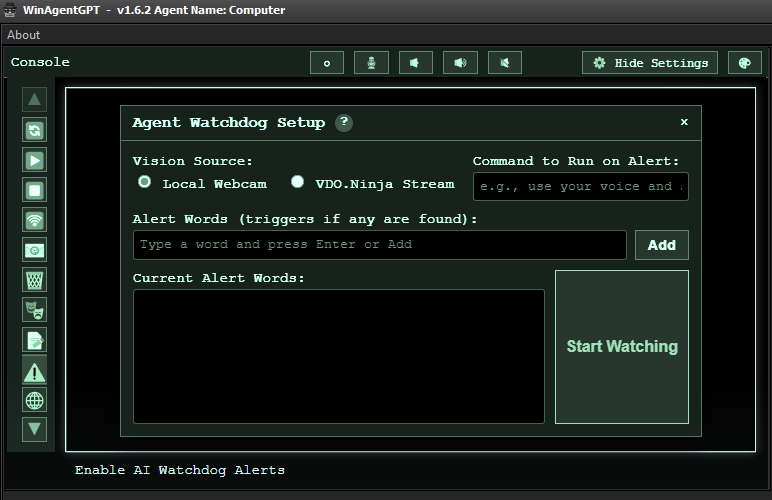
Task: Click Add to add the alert word
Action: [x=661, y=245]
